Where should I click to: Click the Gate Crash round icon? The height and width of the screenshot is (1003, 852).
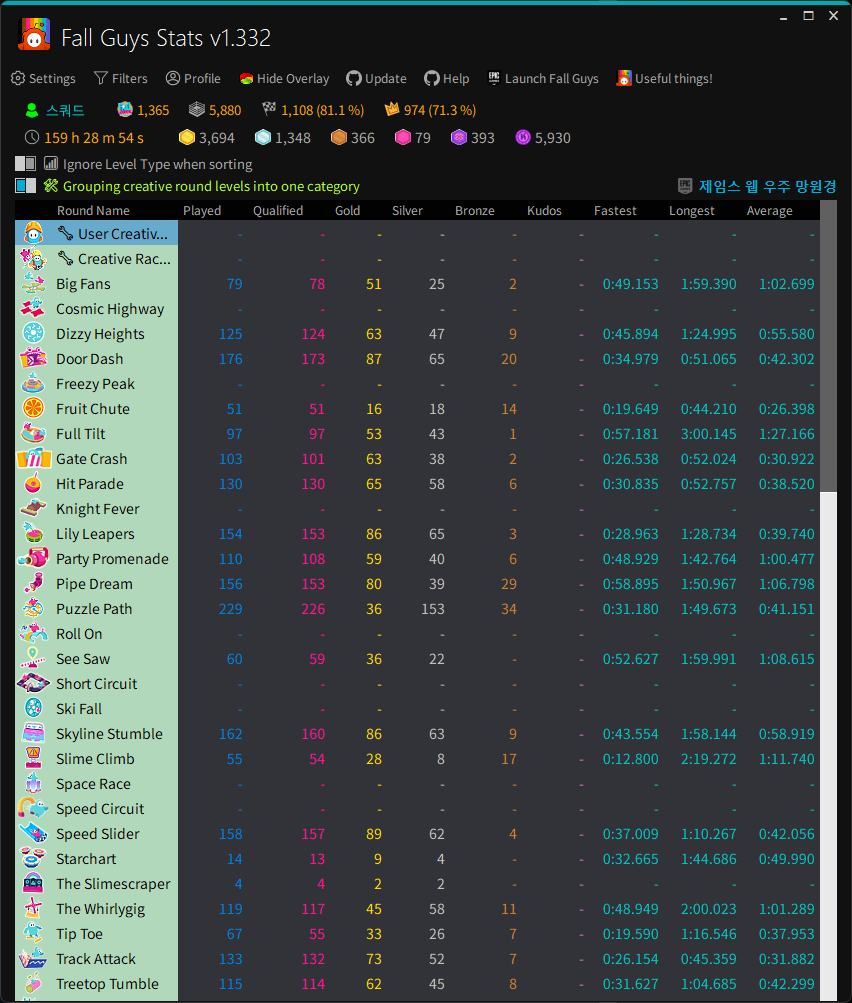pos(33,459)
